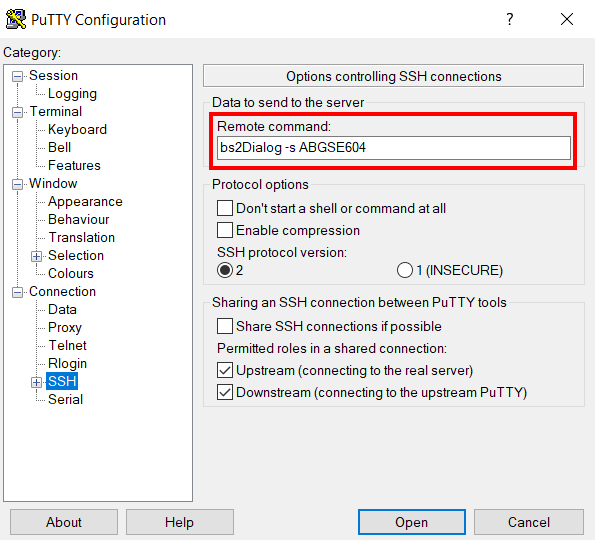Collapse the Terminal category node
Viewport: 595px width, 542px height.
point(17,112)
